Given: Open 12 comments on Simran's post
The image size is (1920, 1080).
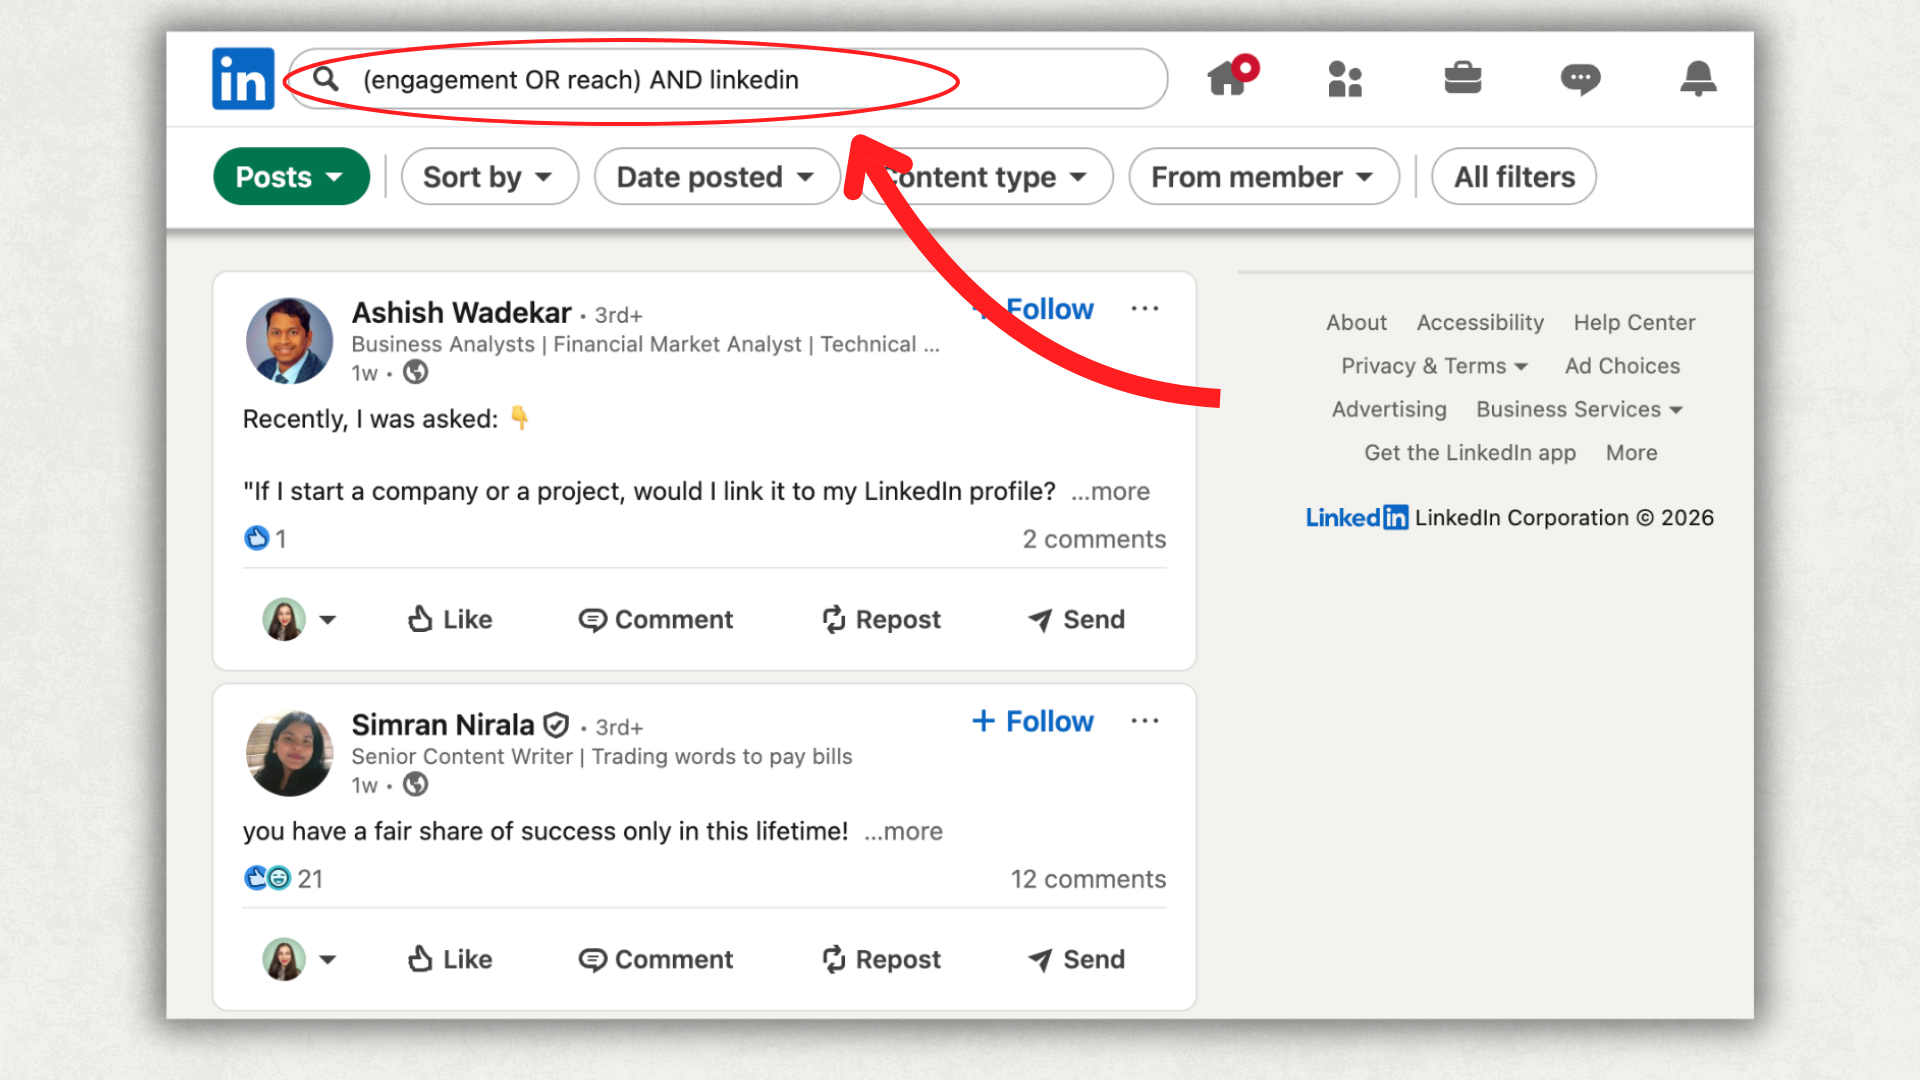Looking at the screenshot, I should pyautogui.click(x=1088, y=879).
